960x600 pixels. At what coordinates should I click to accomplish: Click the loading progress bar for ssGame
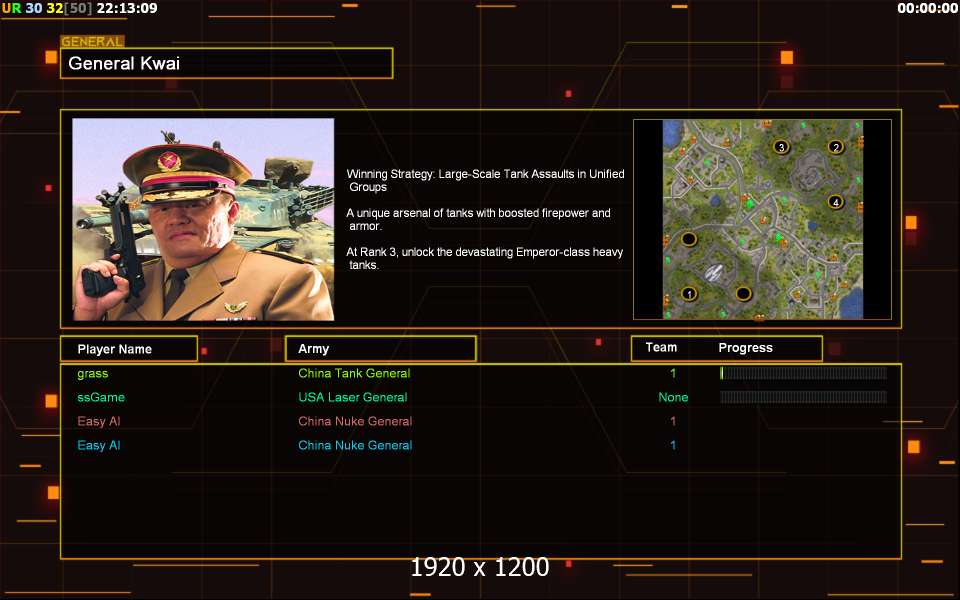803,397
